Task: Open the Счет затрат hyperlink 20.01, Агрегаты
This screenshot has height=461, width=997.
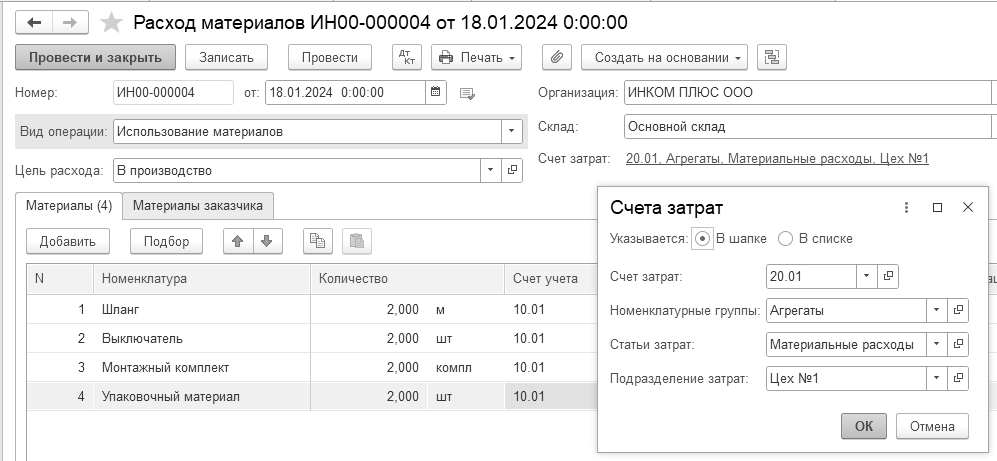Action: [x=777, y=159]
